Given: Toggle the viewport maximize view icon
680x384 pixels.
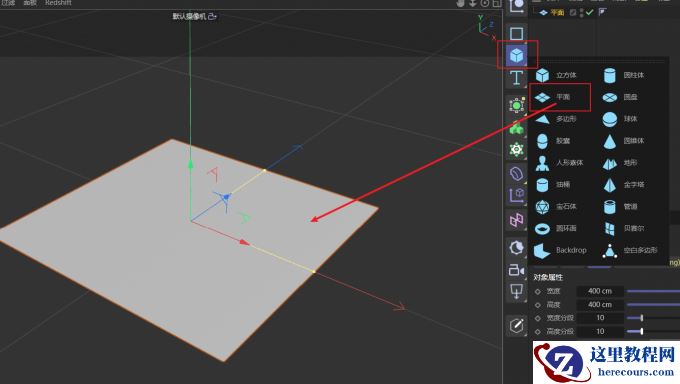Looking at the screenshot, I should pos(497,3).
